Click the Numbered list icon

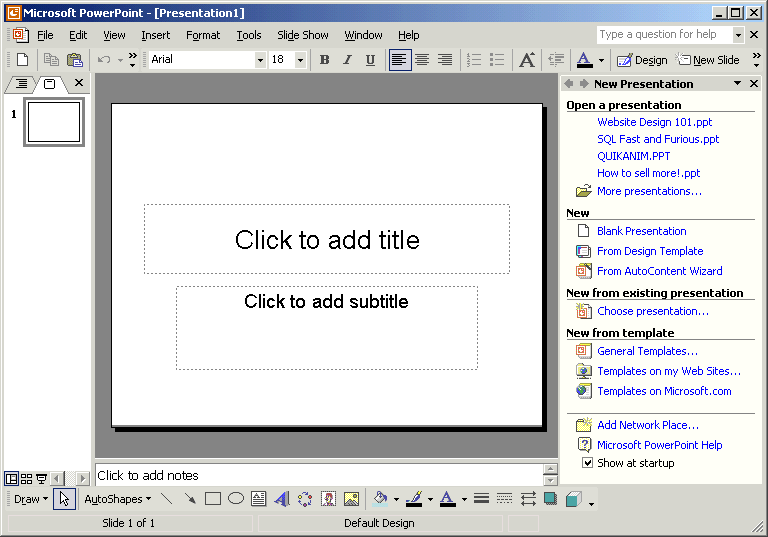tap(474, 60)
